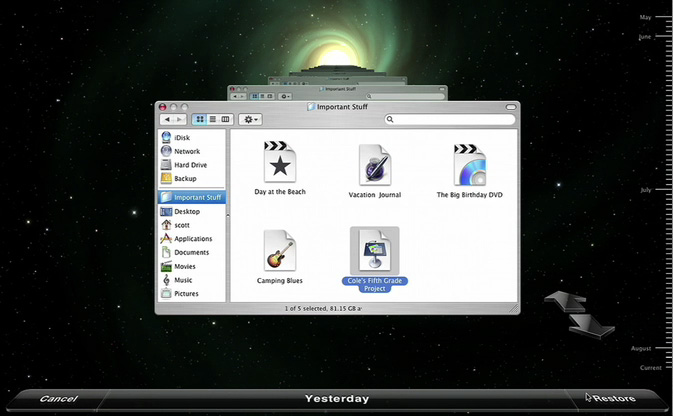Click the Finder search field
The height and width of the screenshot is (416, 673).
coord(450,119)
